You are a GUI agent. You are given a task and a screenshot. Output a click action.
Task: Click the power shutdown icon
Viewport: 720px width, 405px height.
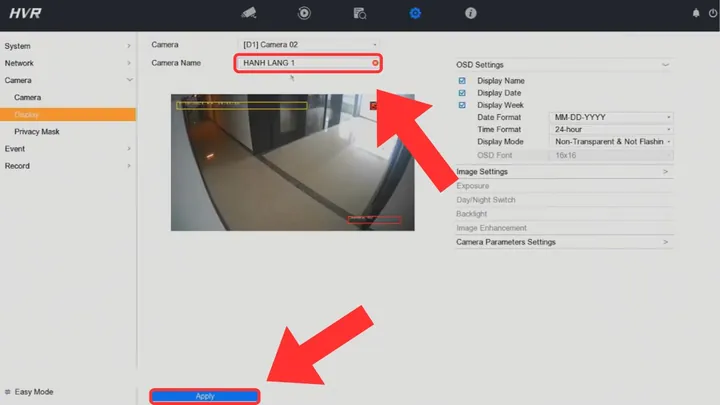click(x=713, y=13)
